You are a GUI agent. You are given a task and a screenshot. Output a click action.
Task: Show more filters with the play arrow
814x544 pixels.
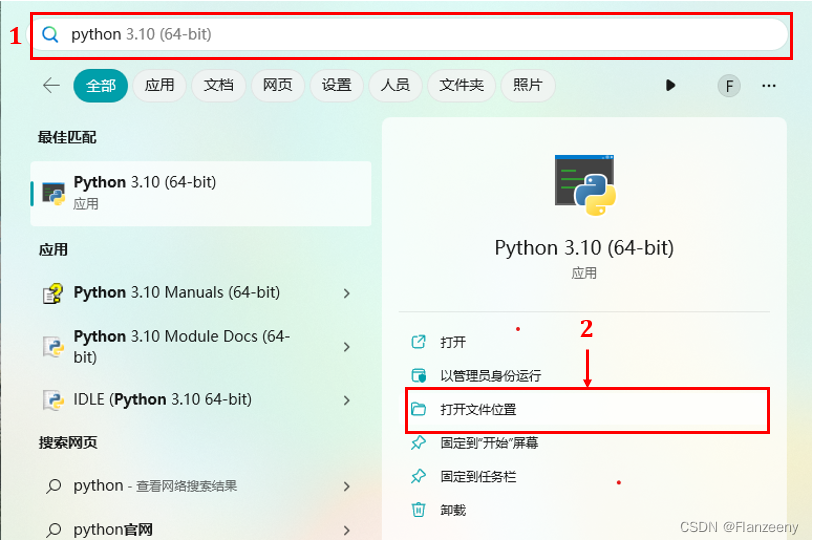click(670, 85)
